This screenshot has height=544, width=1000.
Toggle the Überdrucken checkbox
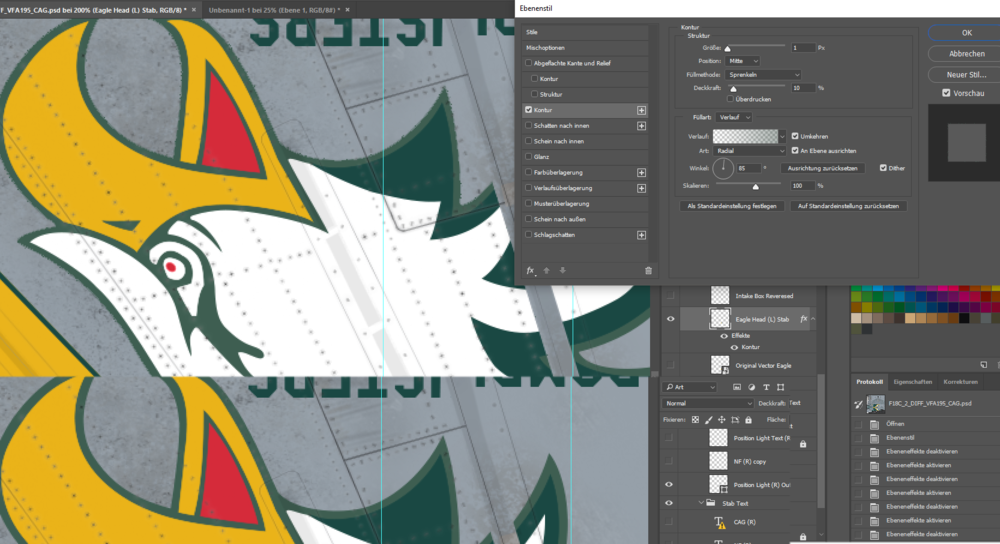730,99
